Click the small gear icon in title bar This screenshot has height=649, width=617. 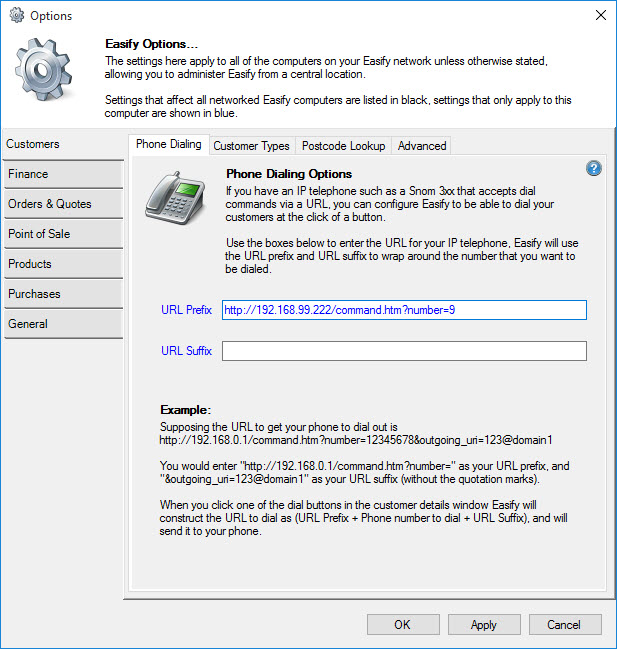[16, 16]
